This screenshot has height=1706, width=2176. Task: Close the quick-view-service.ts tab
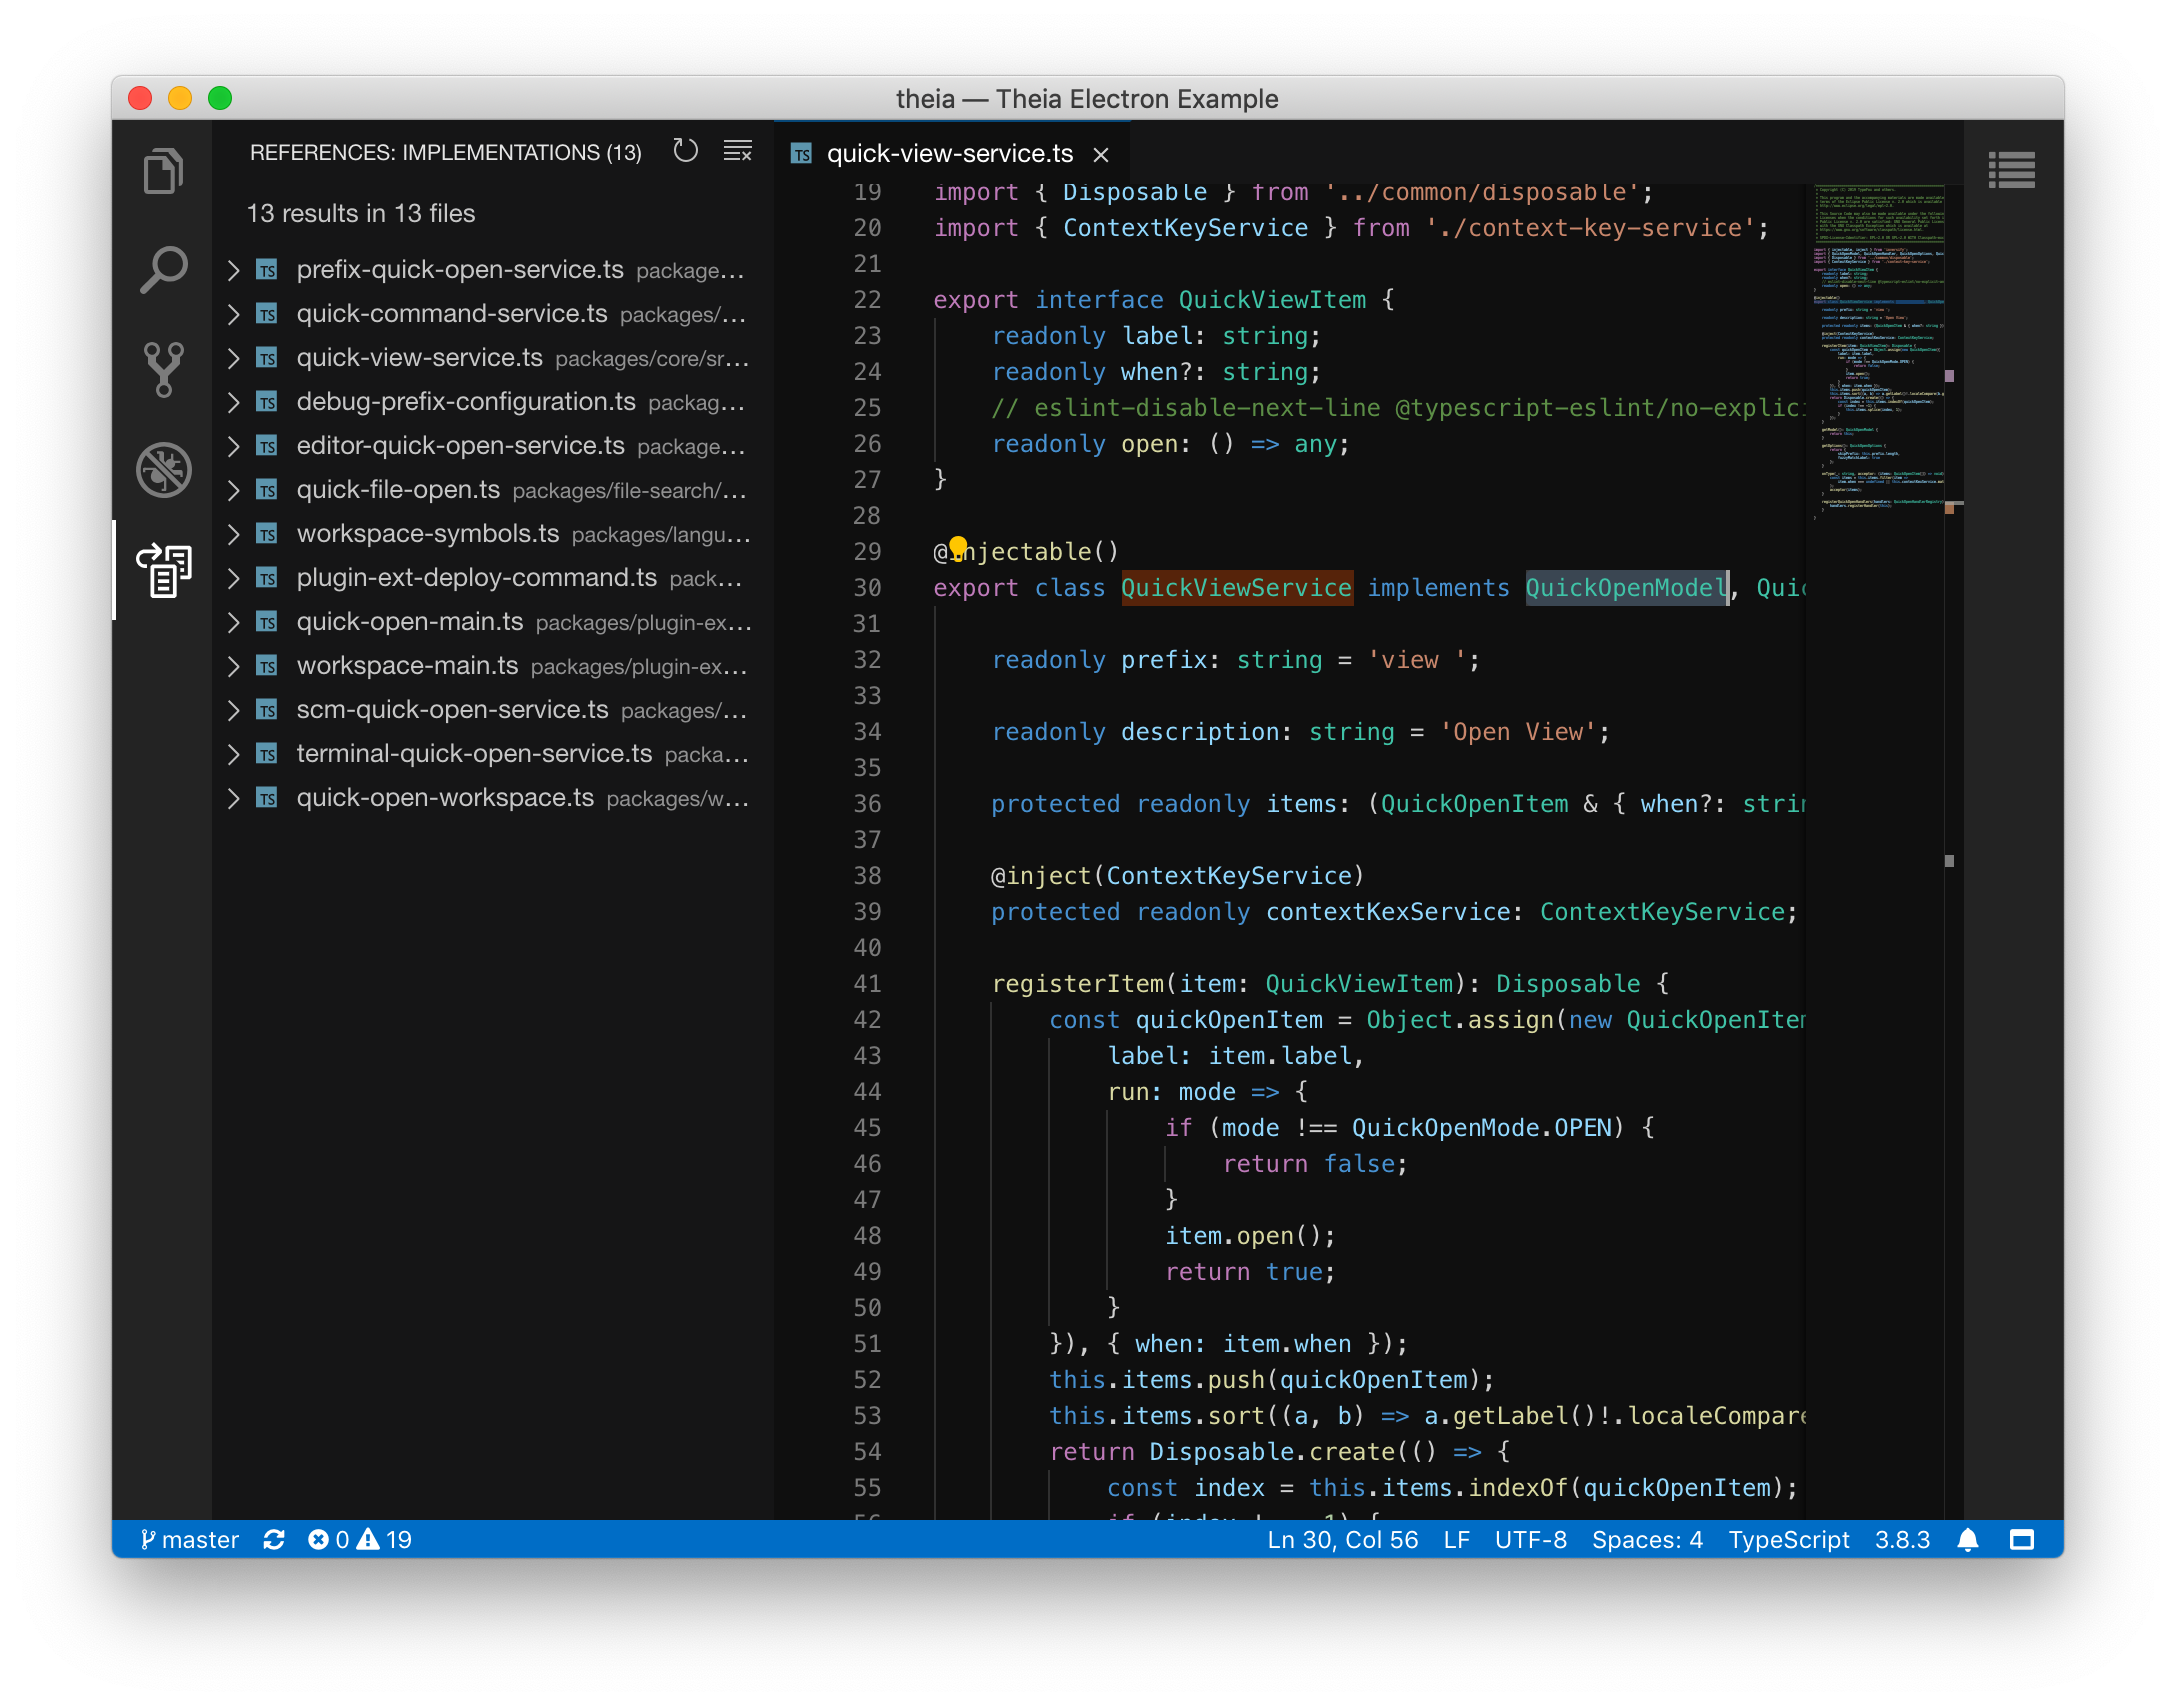(x=1101, y=154)
